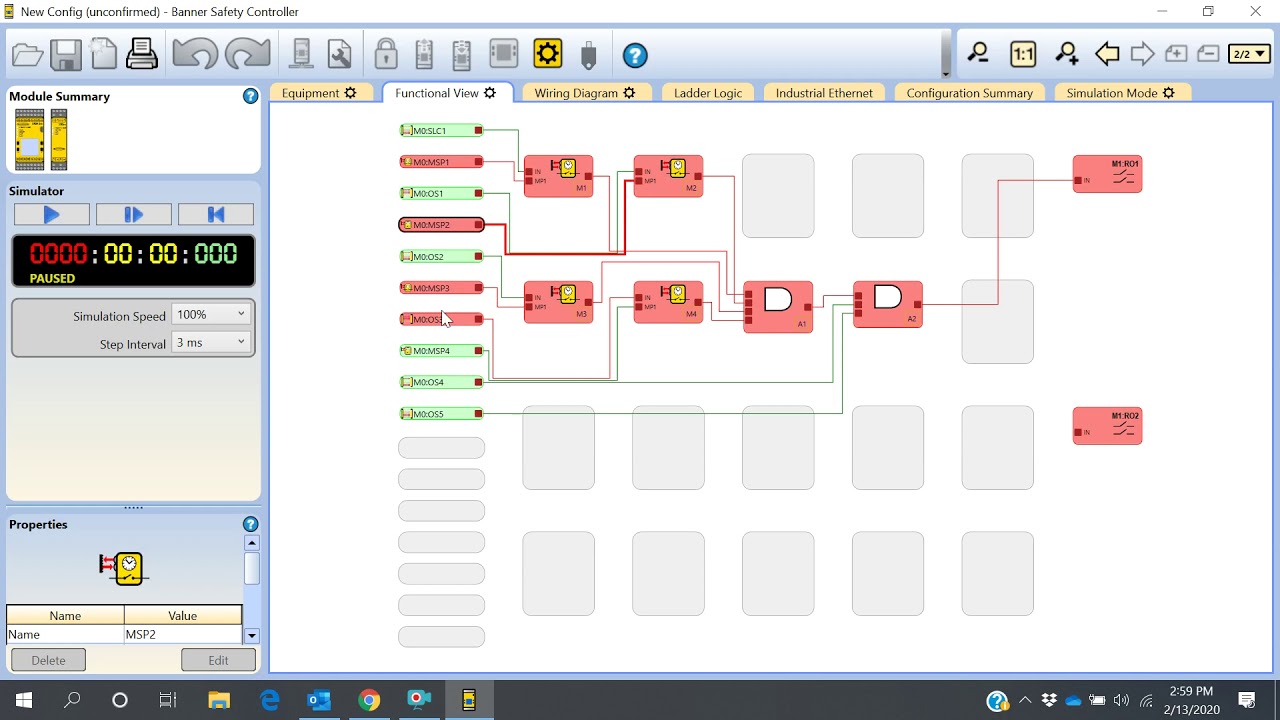1280x720 pixels.
Task: Open the page selector 2/2 dropdown
Action: click(1249, 54)
